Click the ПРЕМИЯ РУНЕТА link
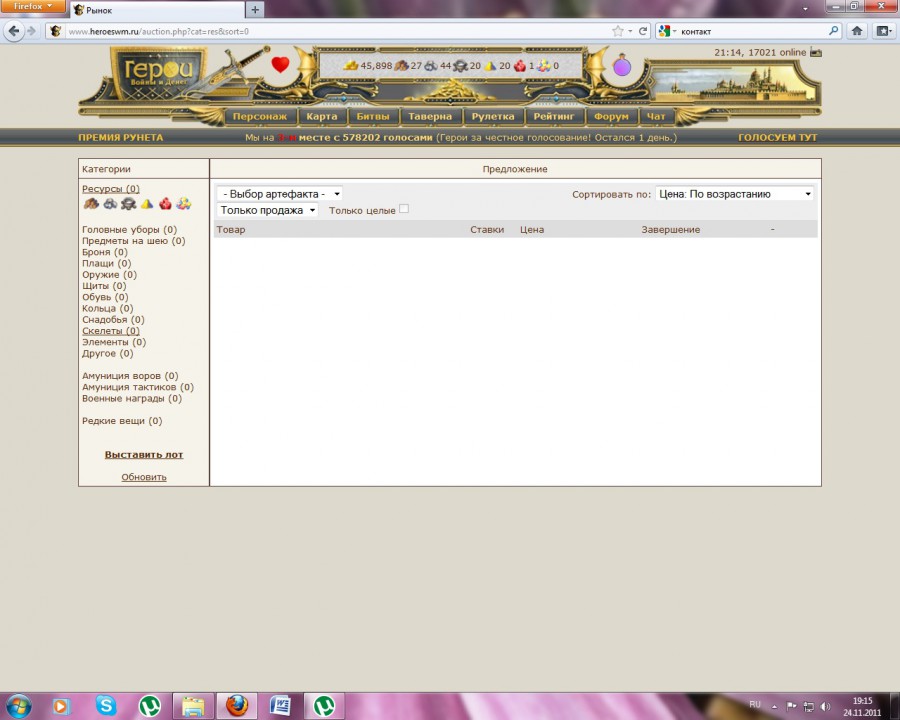Screen dimensions: 900x720 click(x=121, y=137)
